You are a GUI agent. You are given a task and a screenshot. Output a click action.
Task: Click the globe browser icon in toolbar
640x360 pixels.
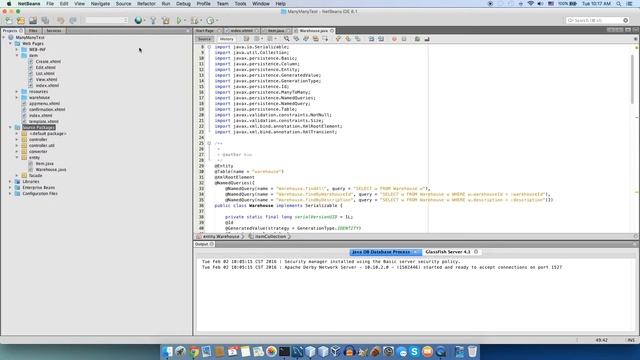[138, 20]
